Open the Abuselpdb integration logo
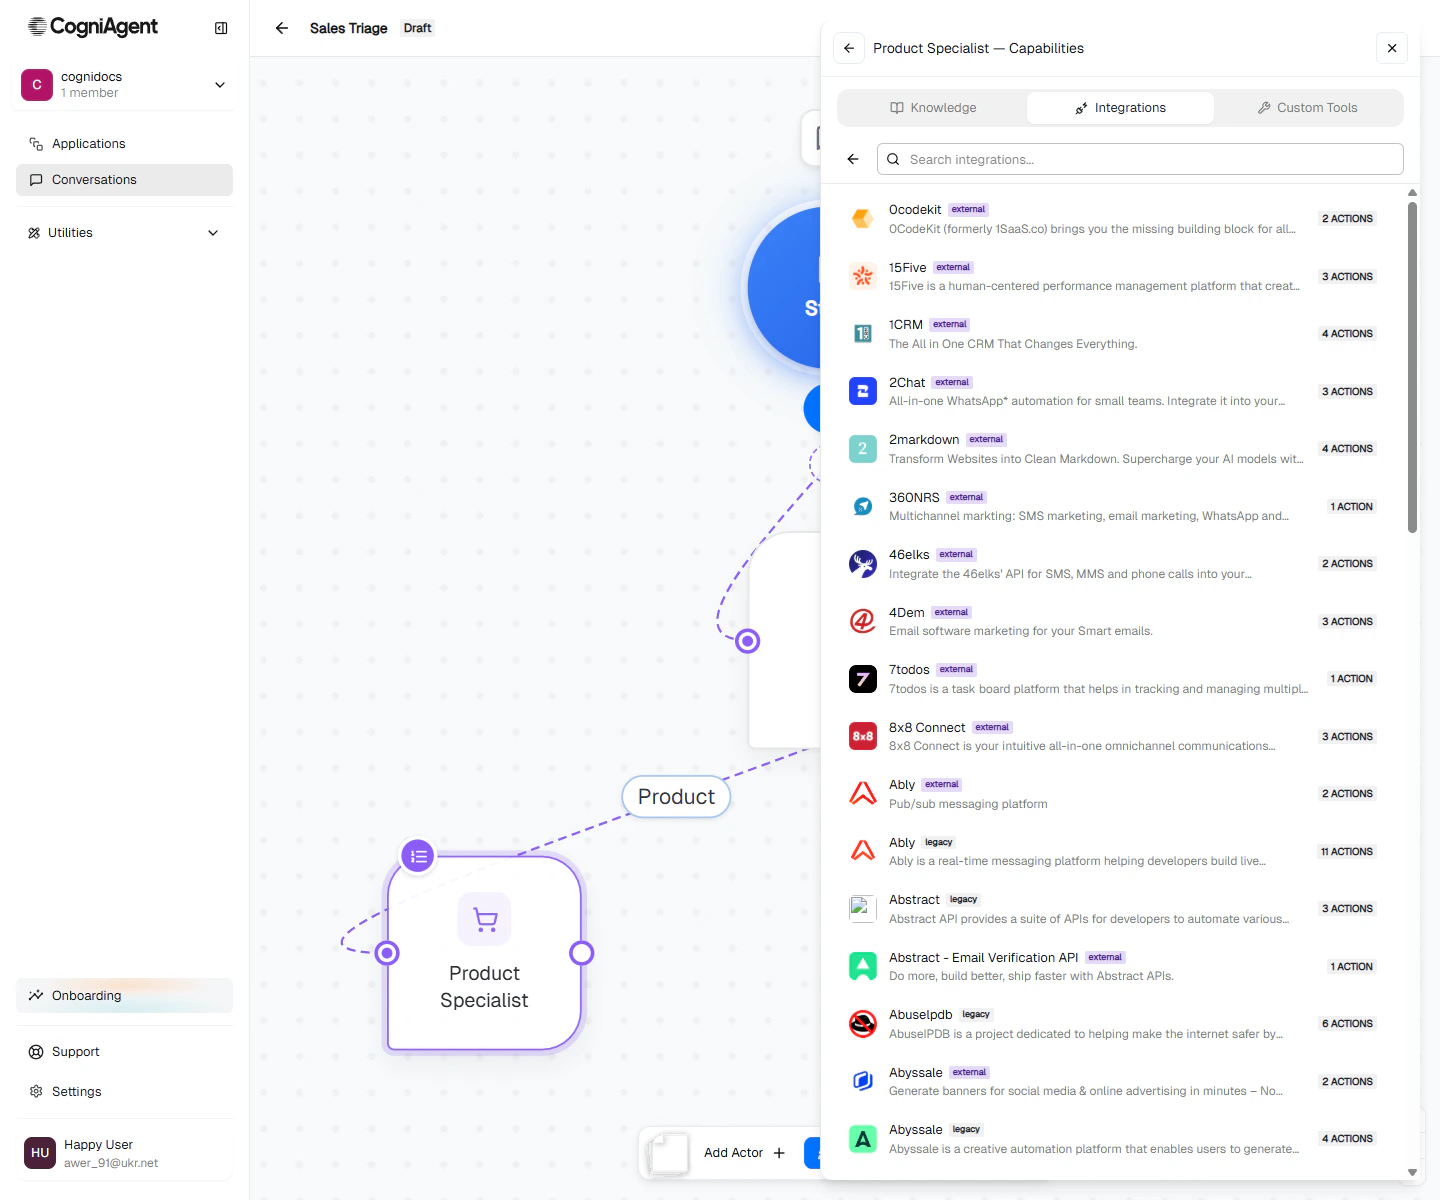This screenshot has height=1200, width=1440. point(863,1023)
